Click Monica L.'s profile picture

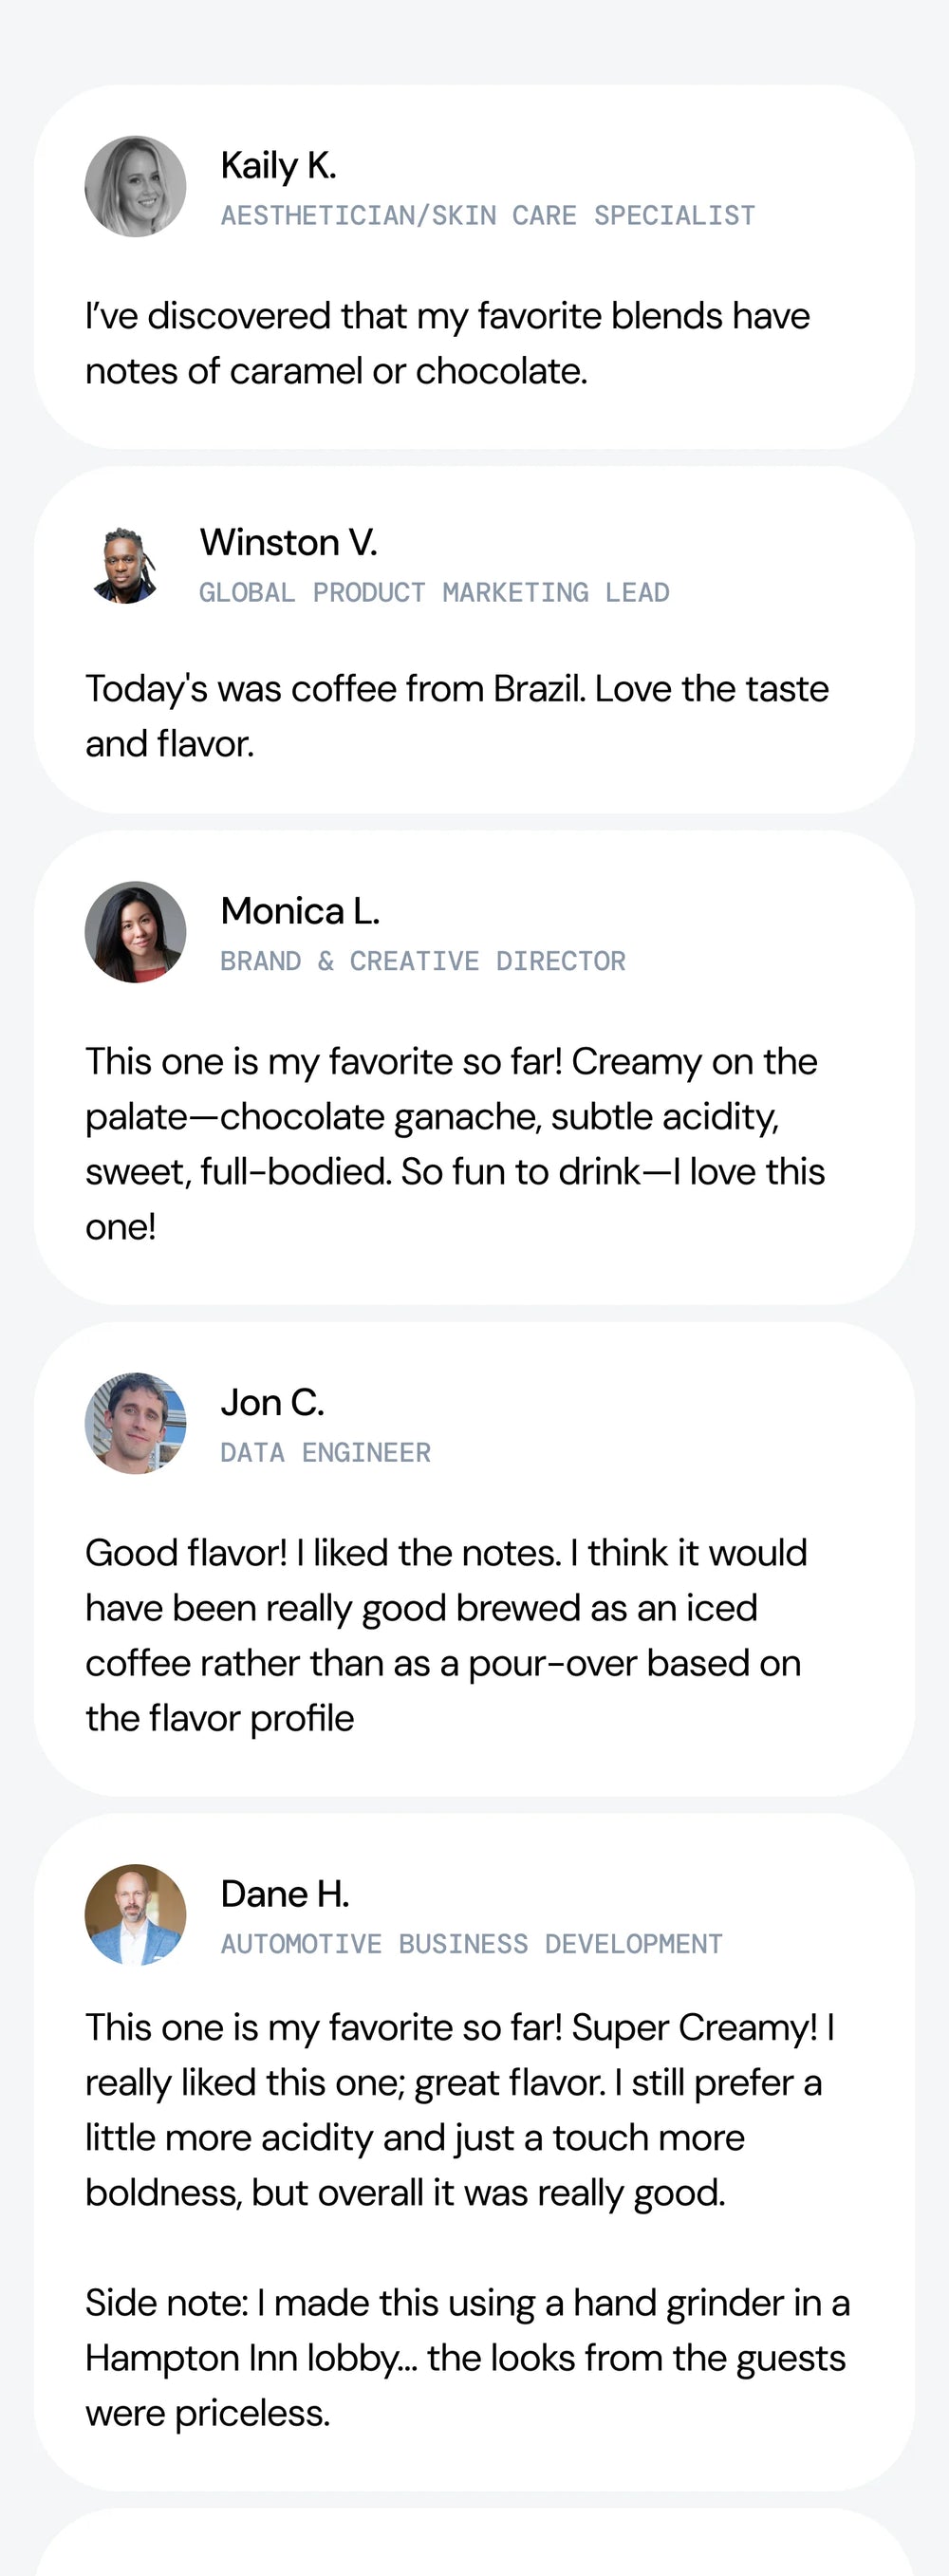(135, 932)
